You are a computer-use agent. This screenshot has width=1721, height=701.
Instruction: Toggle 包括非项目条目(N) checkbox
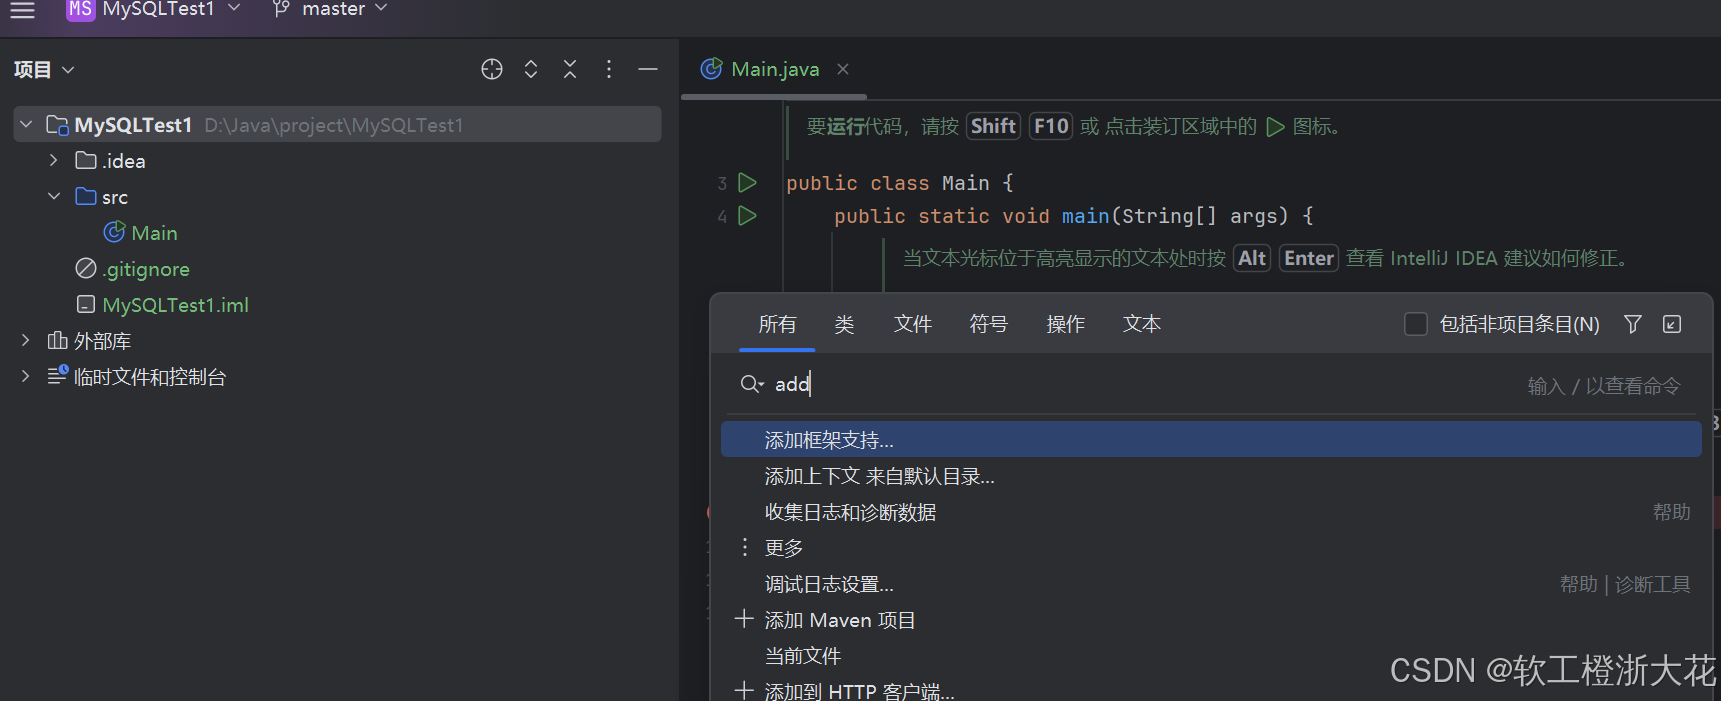[x=1416, y=324]
